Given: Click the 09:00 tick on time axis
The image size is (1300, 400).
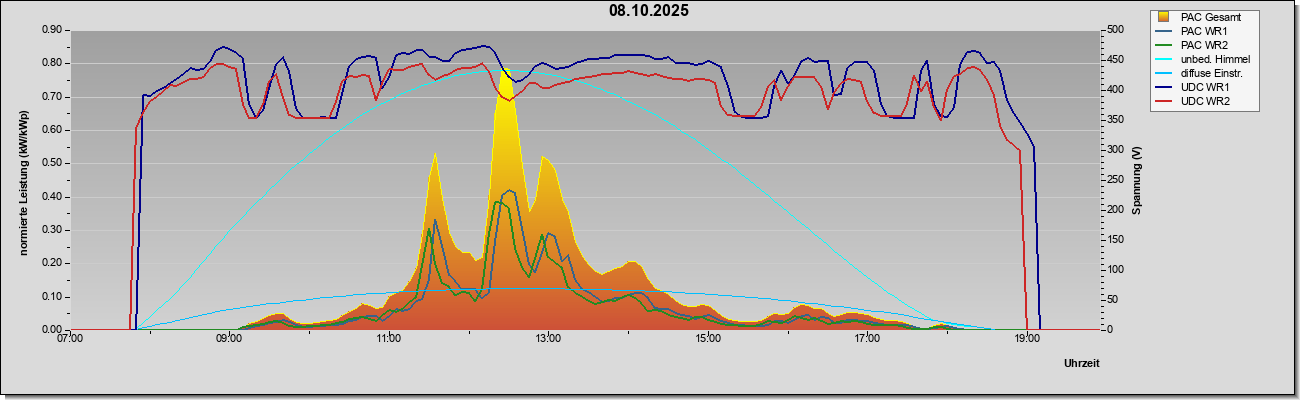Looking at the screenshot, I should click(x=229, y=340).
